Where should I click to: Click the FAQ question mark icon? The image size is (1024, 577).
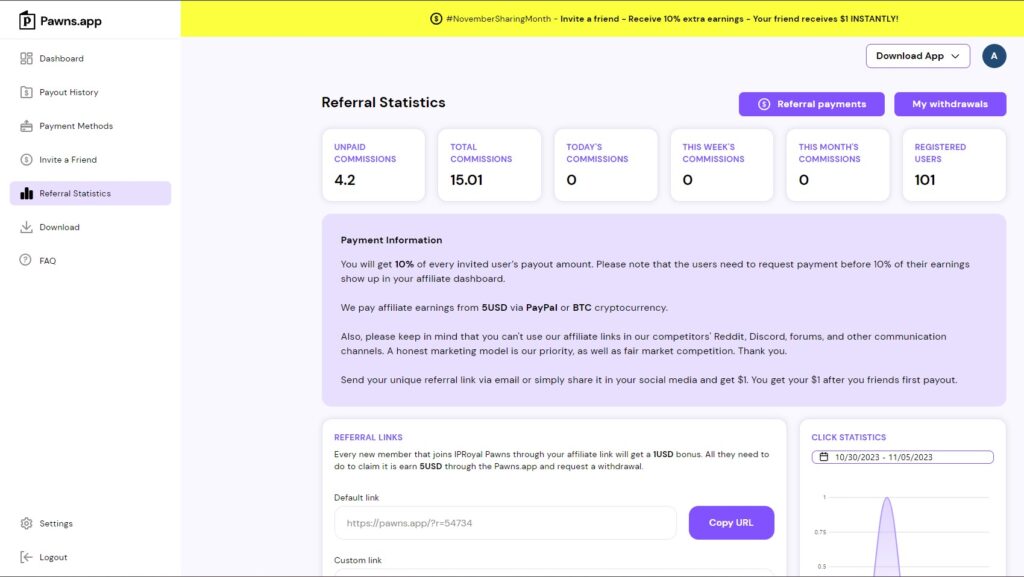(x=25, y=260)
